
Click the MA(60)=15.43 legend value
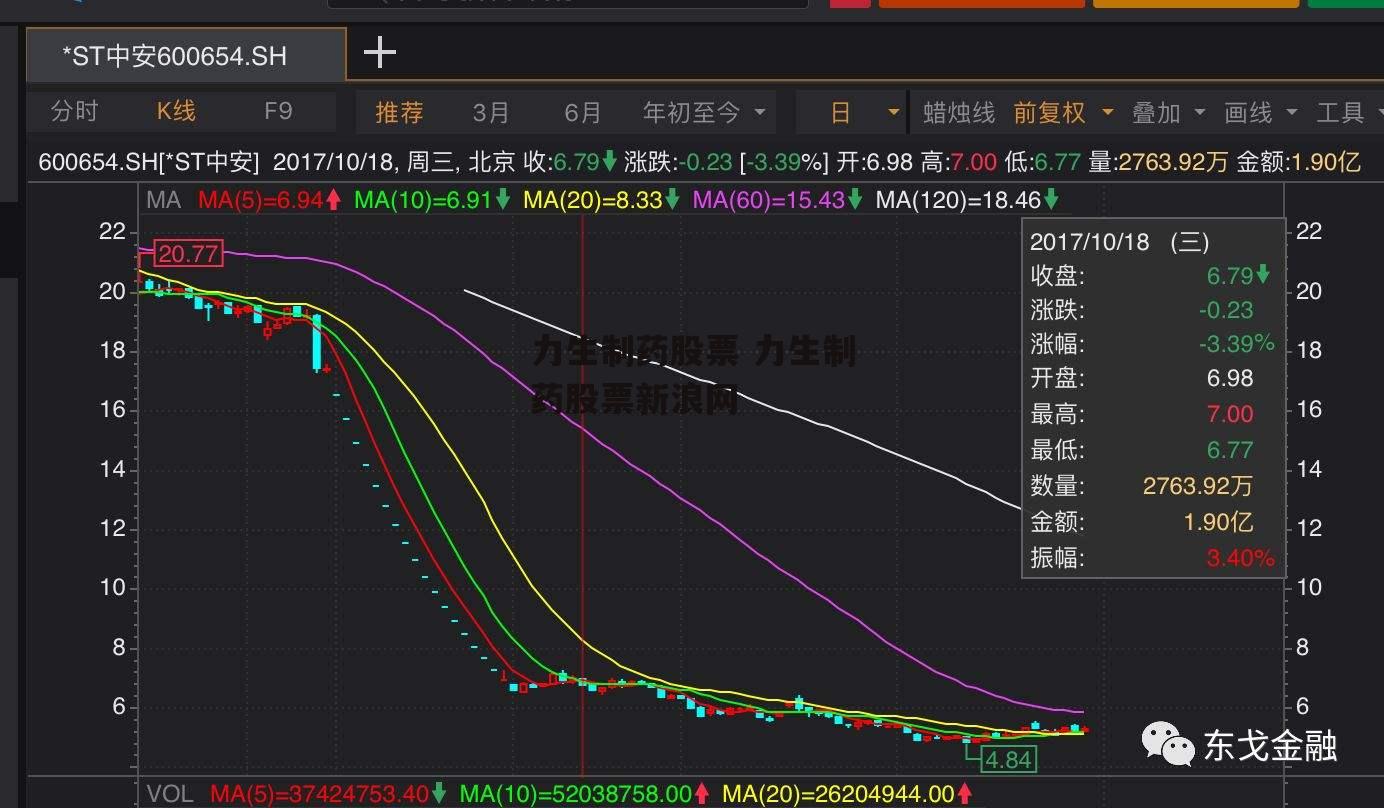tap(778, 200)
